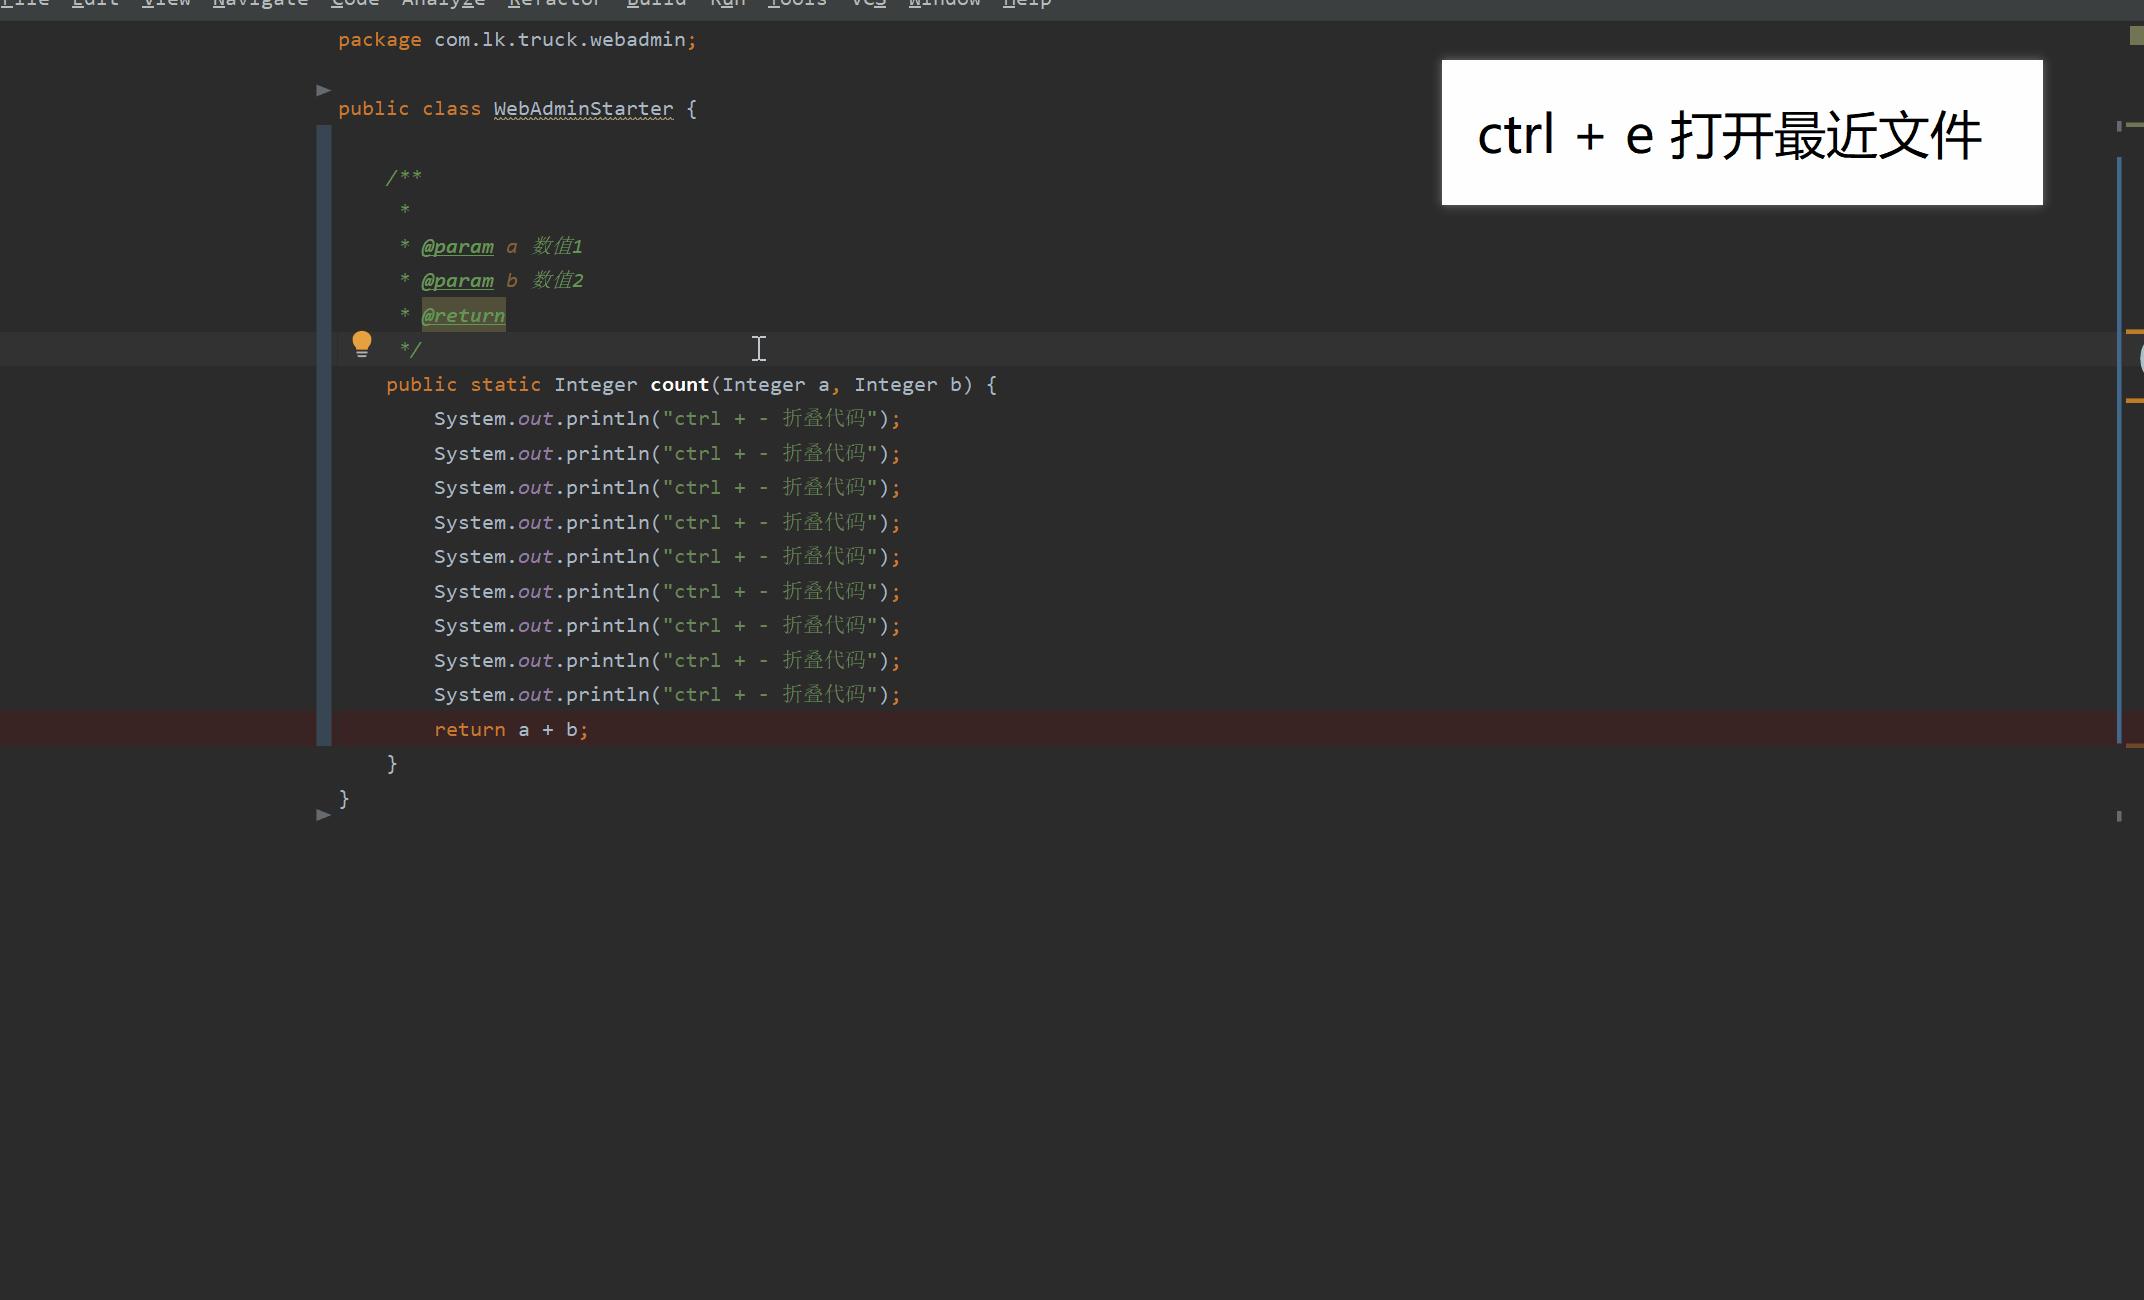The height and width of the screenshot is (1300, 2144).
Task: Click upper orange warning stripe on error bar
Action: click(x=2134, y=331)
